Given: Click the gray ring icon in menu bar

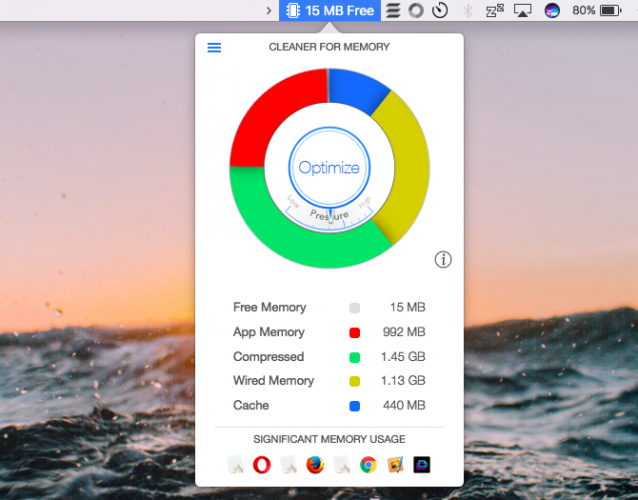Looking at the screenshot, I should pyautogui.click(x=416, y=11).
